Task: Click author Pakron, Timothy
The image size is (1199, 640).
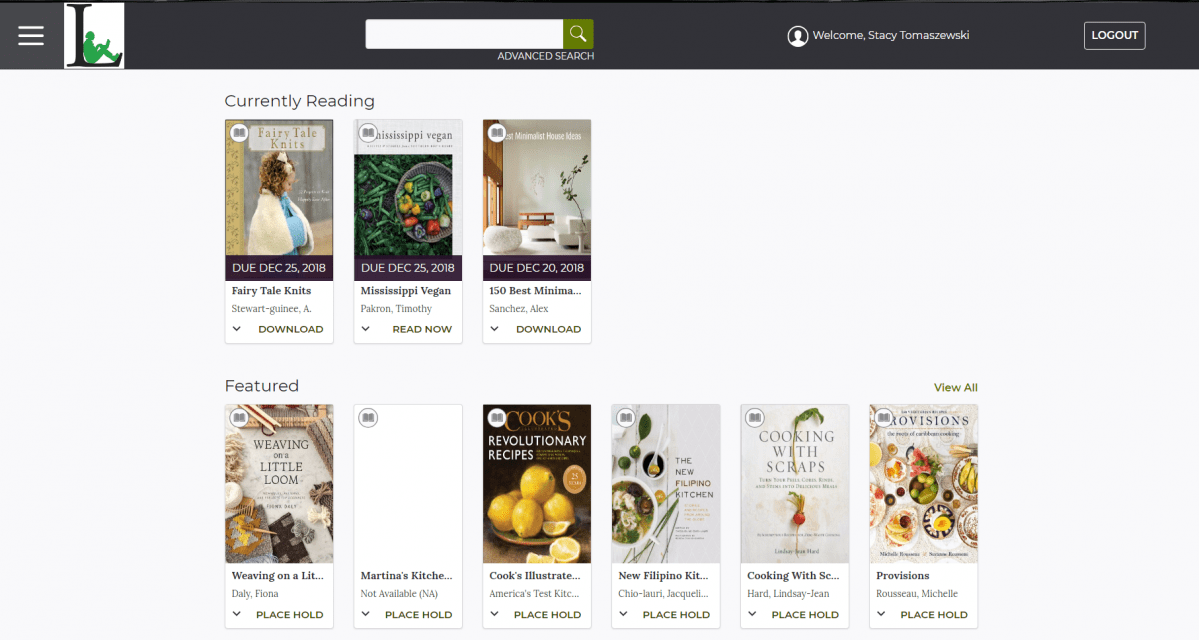Action: click(396, 309)
